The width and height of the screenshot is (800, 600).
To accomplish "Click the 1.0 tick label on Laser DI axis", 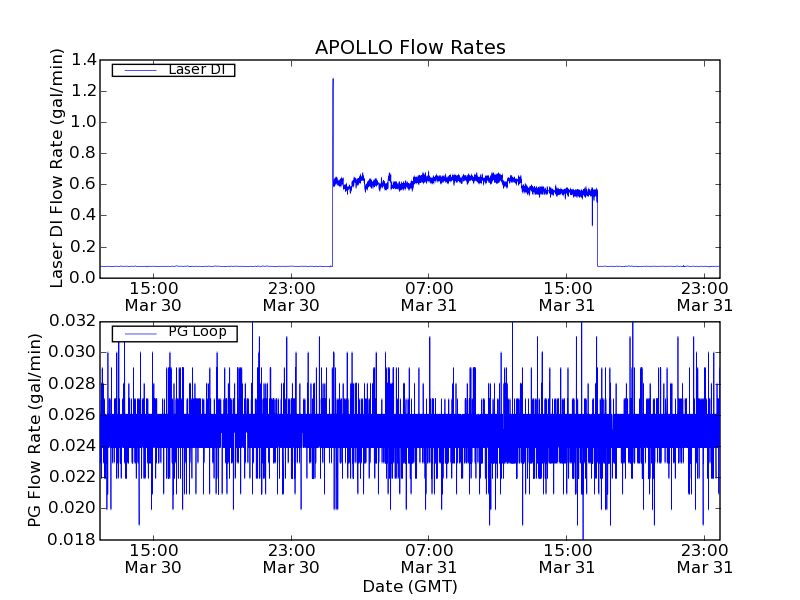I will (84, 122).
